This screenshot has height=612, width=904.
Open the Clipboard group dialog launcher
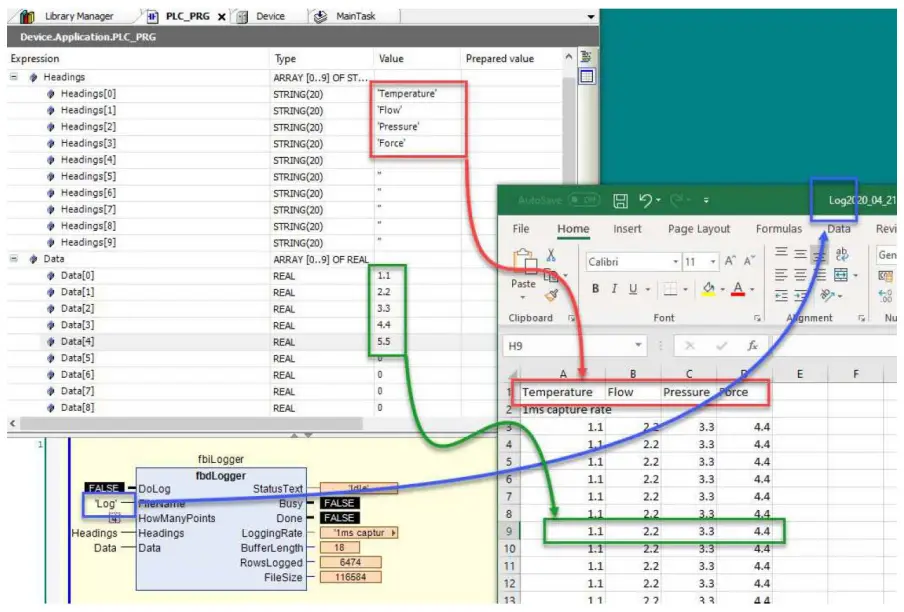(x=571, y=318)
